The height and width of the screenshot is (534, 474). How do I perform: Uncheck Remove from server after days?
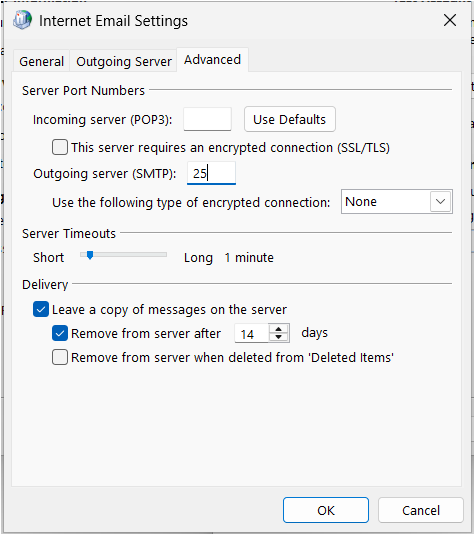pyautogui.click(x=60, y=333)
